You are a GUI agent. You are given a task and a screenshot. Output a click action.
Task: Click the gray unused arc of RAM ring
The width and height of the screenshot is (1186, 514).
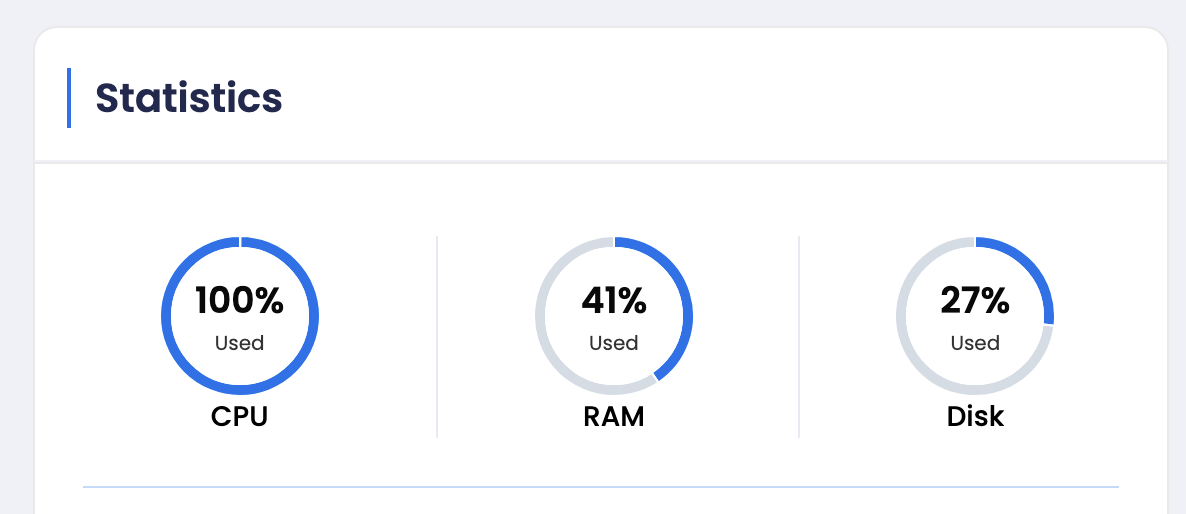(x=541, y=316)
